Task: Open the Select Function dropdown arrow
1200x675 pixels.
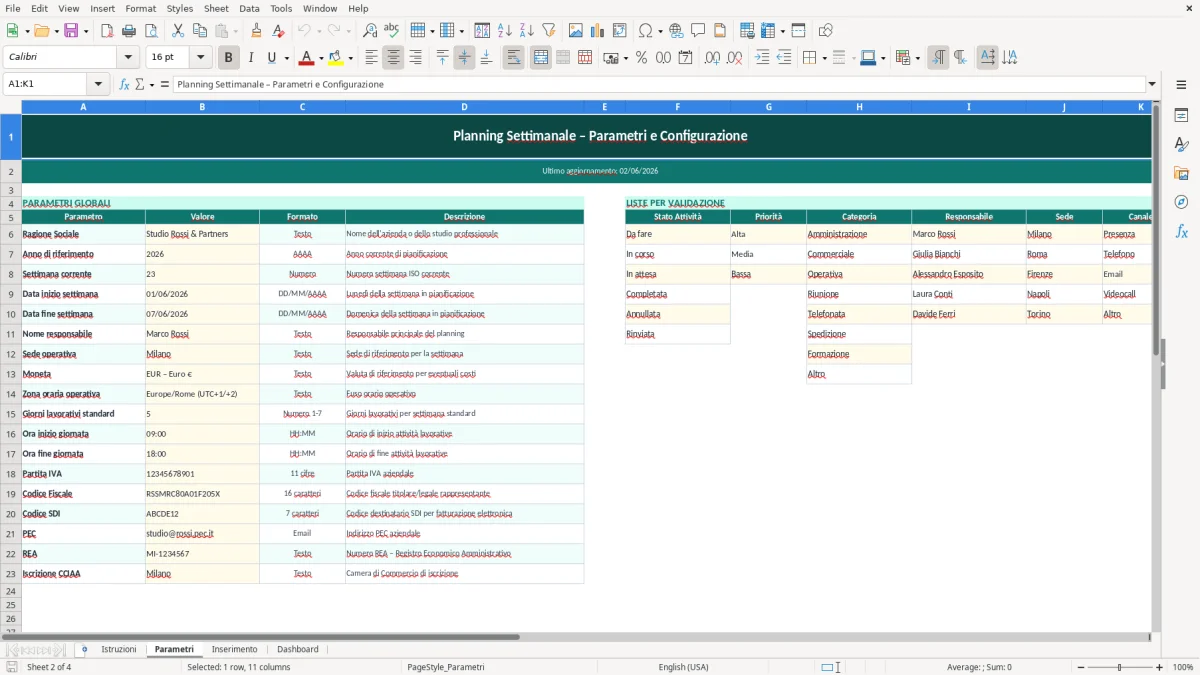Action: pos(151,84)
